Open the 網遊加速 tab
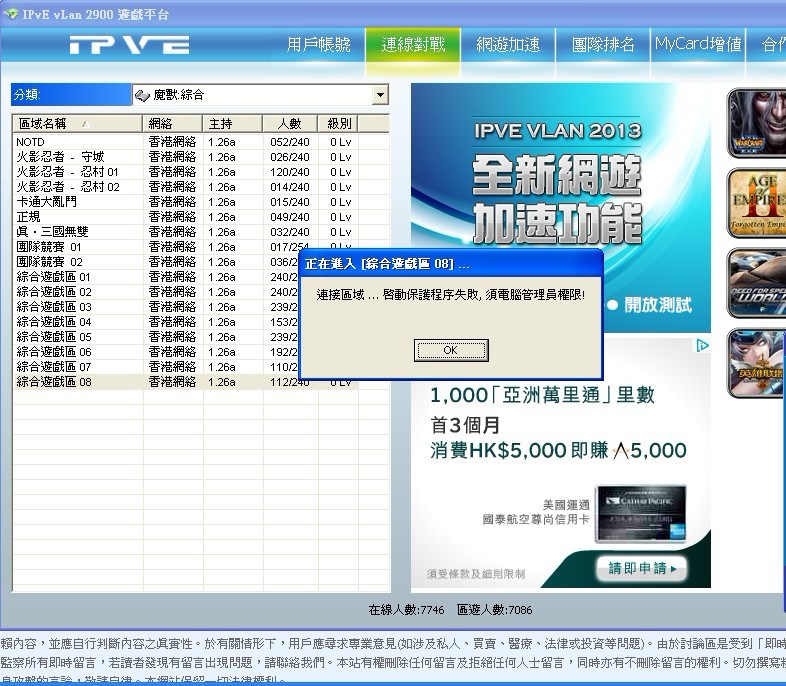This screenshot has width=786, height=686. click(x=508, y=45)
